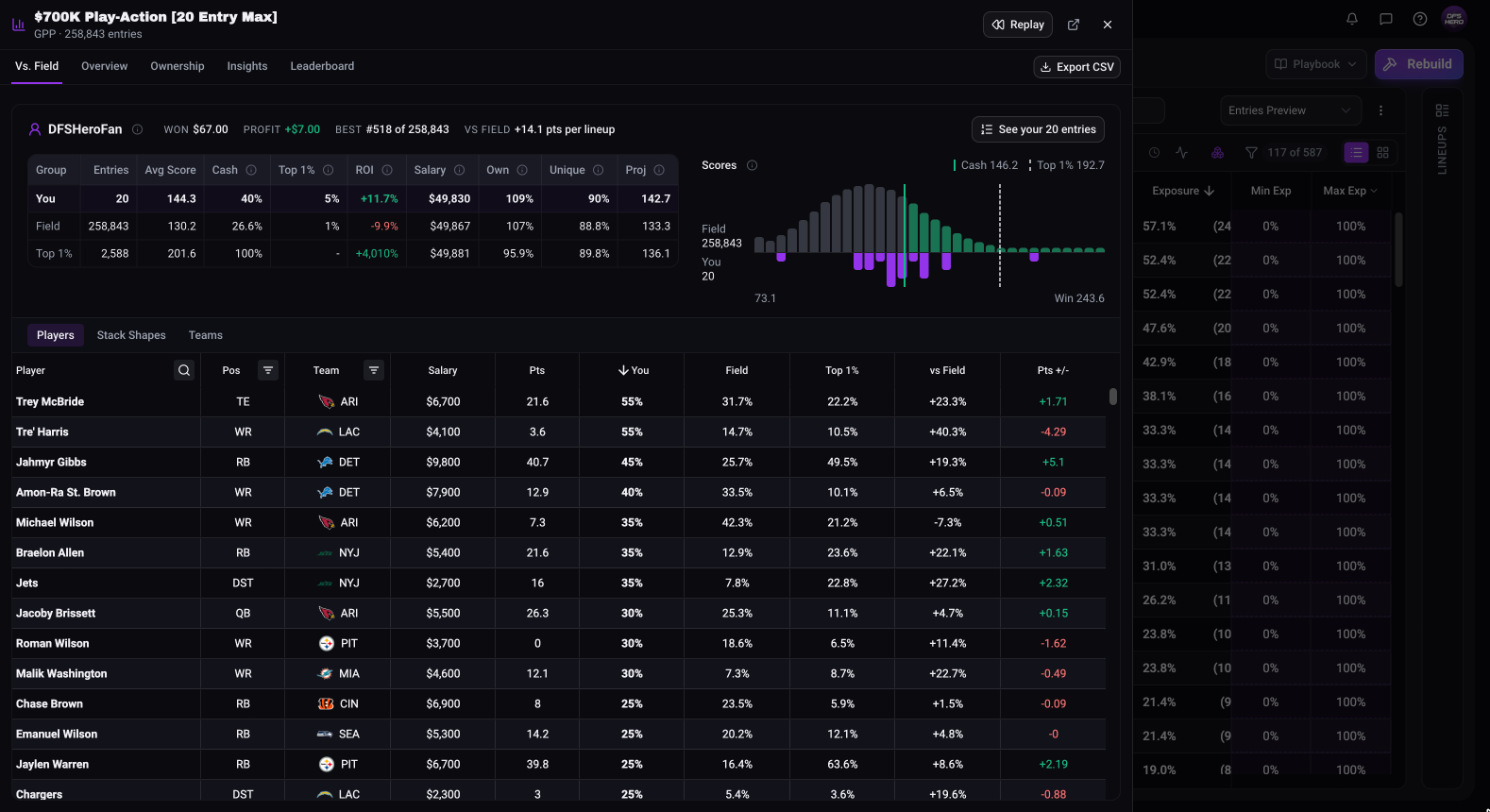Click the clock history icon in background toolbar
The image size is (1490, 812).
point(1154,153)
